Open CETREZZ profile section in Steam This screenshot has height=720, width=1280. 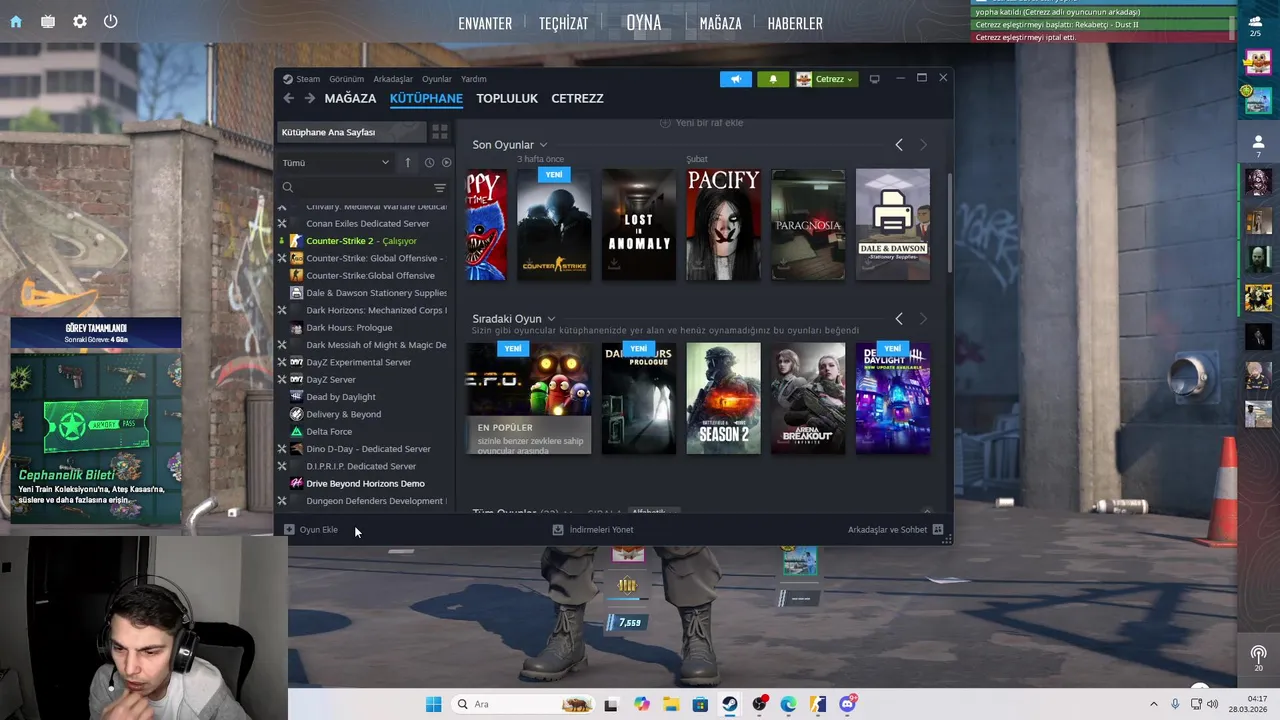point(577,98)
